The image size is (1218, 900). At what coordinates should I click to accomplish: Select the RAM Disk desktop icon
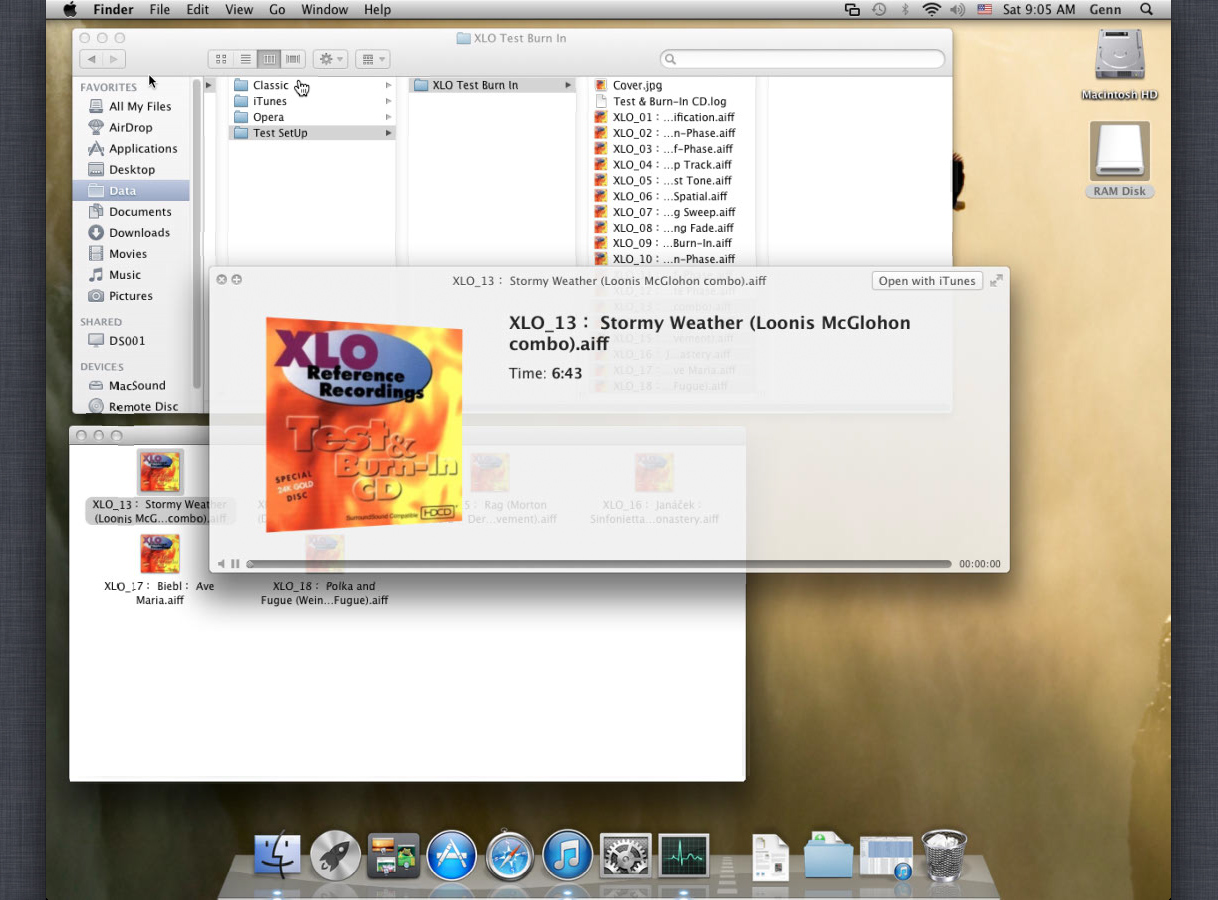coord(1119,160)
